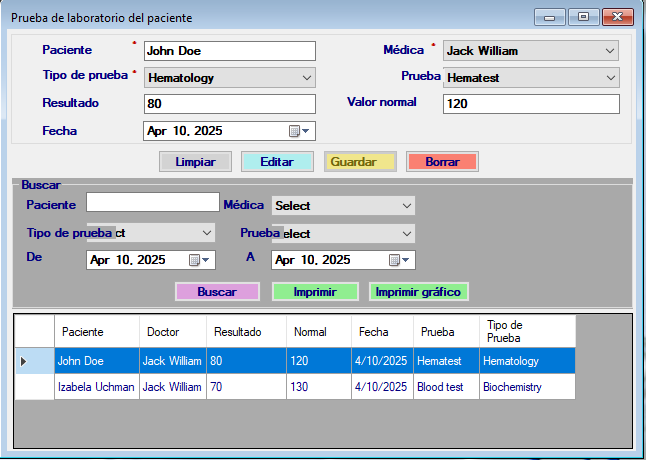The image size is (648, 462).
Task: Expand the search Prueba dropdown
Action: (406, 233)
